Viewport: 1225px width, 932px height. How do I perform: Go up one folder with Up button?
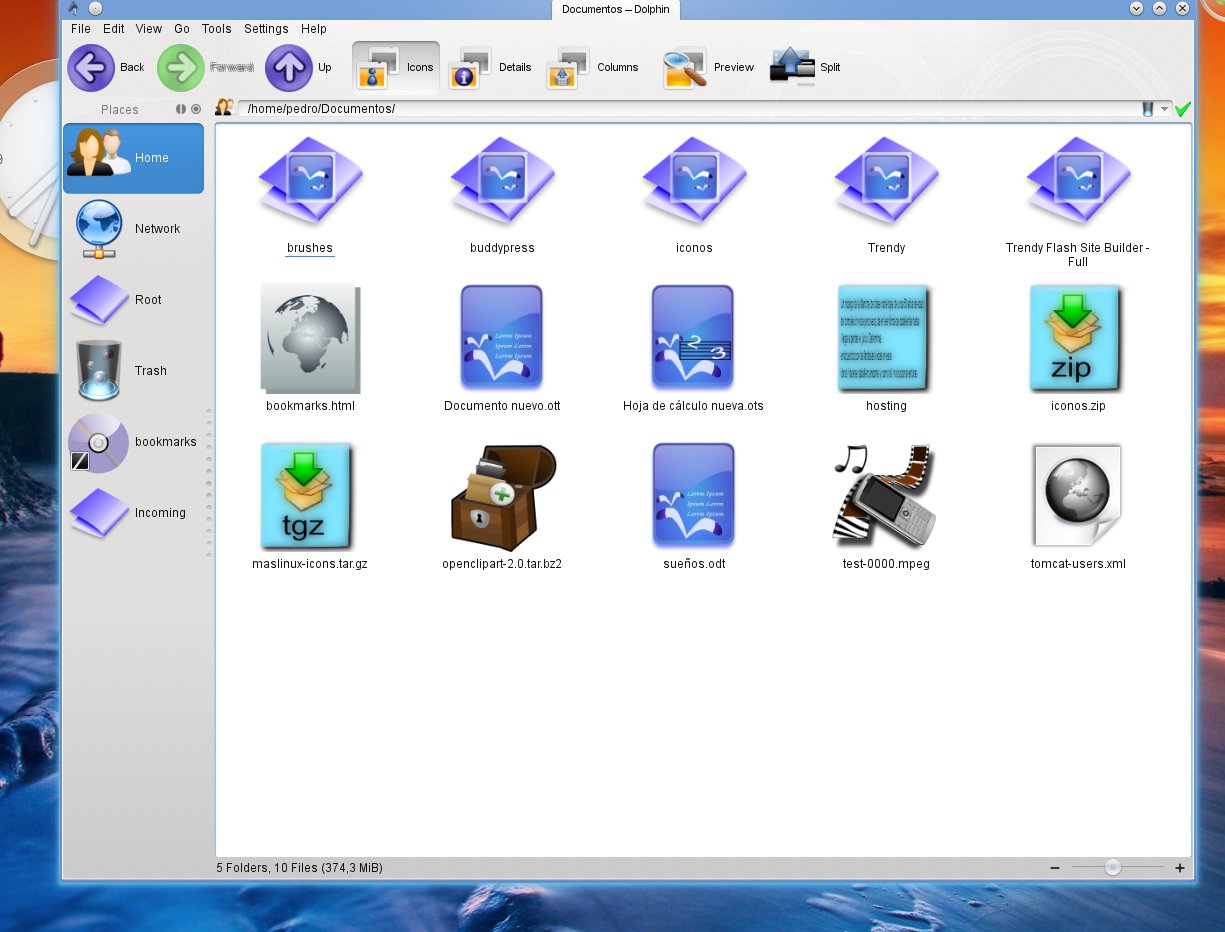coord(300,68)
